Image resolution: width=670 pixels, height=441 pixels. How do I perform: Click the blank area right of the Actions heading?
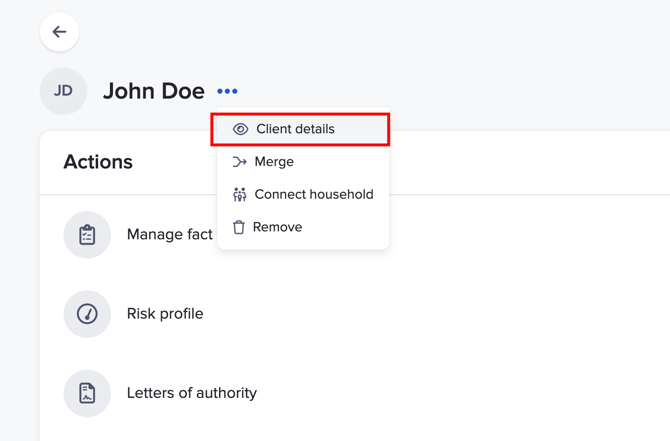click(x=530, y=162)
